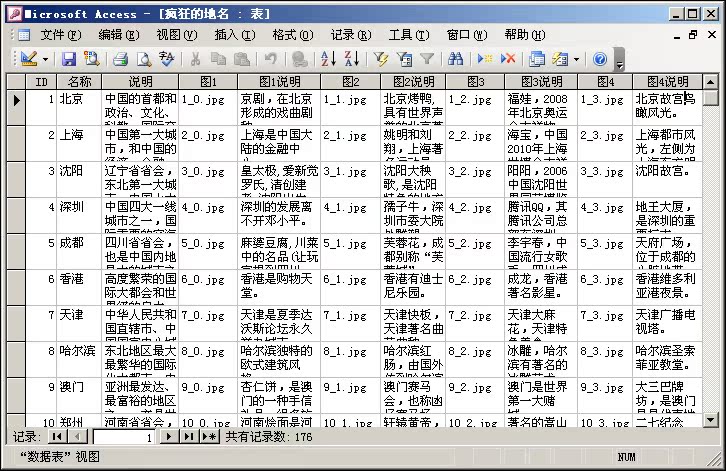Click New Record toolbar icon
The height and width of the screenshot is (471, 726).
(485, 59)
